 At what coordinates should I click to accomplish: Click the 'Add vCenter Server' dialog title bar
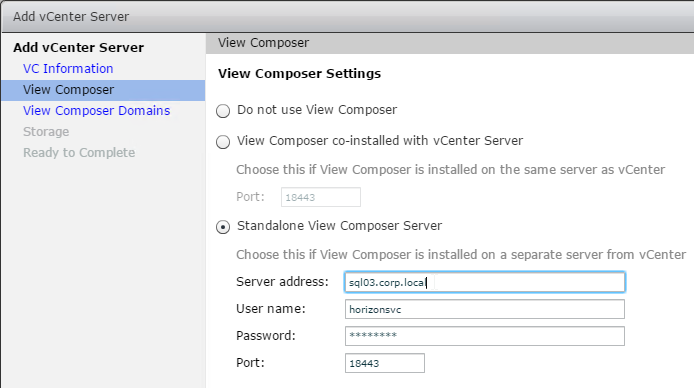pyautogui.click(x=348, y=17)
